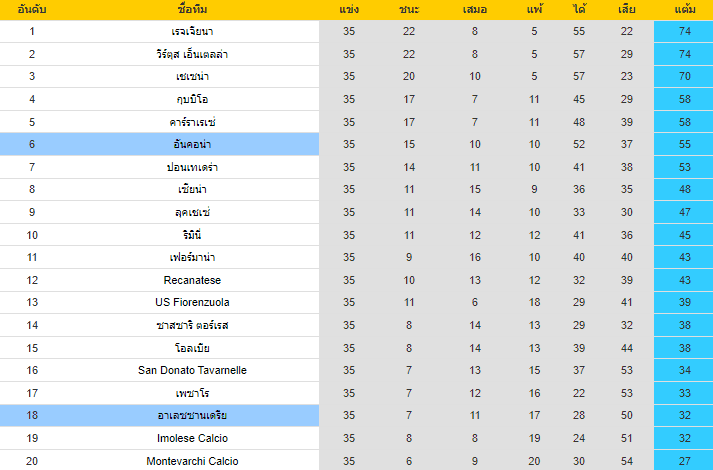Open San Donato Tavarnelle team link

click(192, 370)
